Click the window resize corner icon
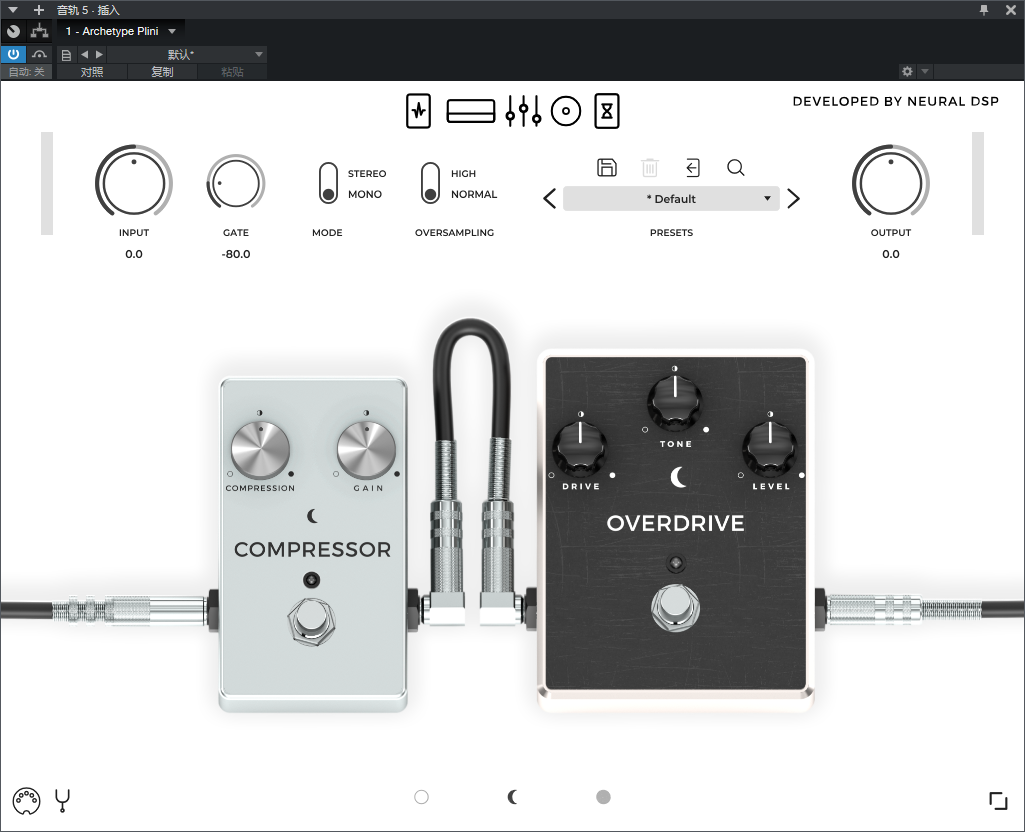The height and width of the screenshot is (832, 1025). tap(998, 801)
